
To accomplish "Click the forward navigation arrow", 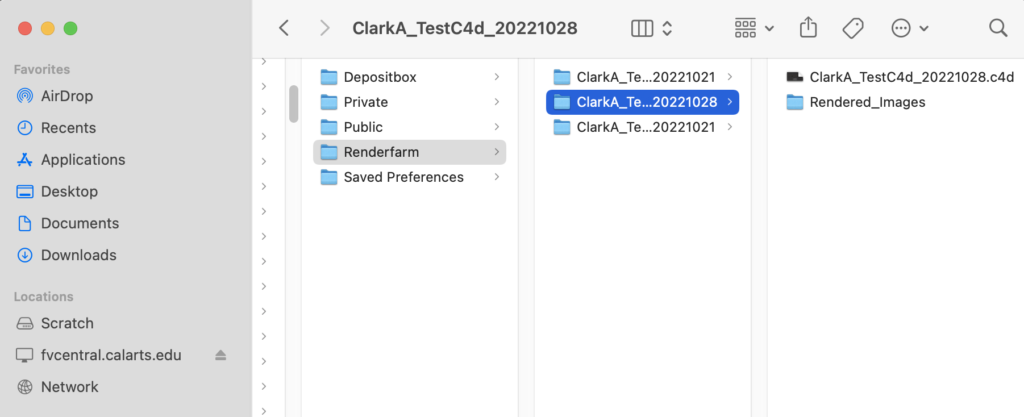I will [324, 28].
